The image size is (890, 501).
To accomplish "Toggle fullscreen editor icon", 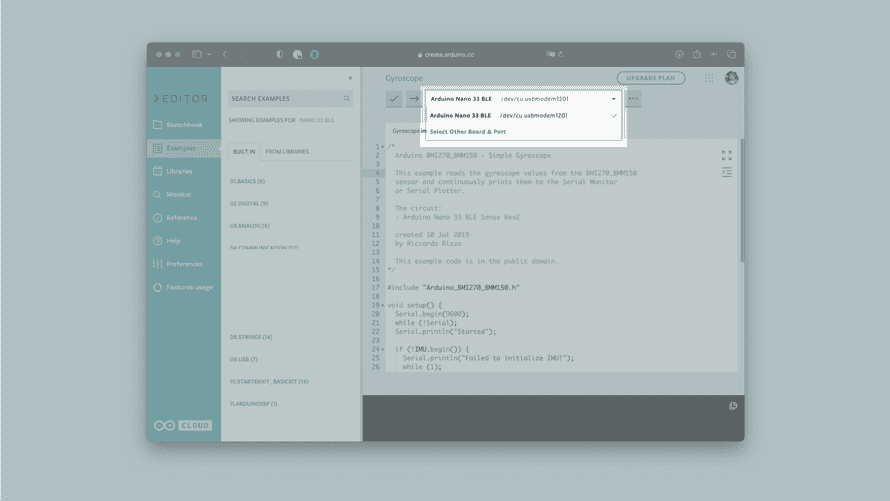I will (727, 155).
